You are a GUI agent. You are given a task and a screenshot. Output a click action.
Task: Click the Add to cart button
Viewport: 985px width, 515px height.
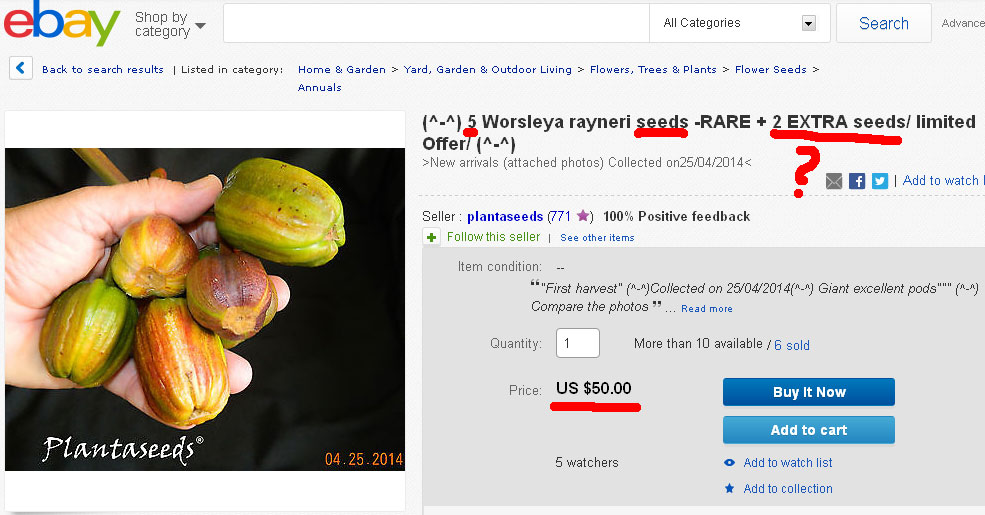808,430
